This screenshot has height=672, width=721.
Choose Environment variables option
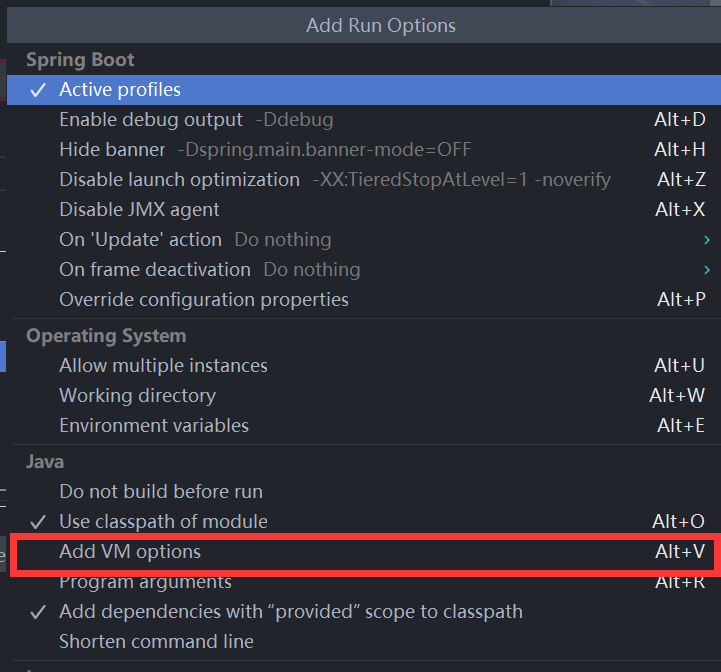coord(364,426)
